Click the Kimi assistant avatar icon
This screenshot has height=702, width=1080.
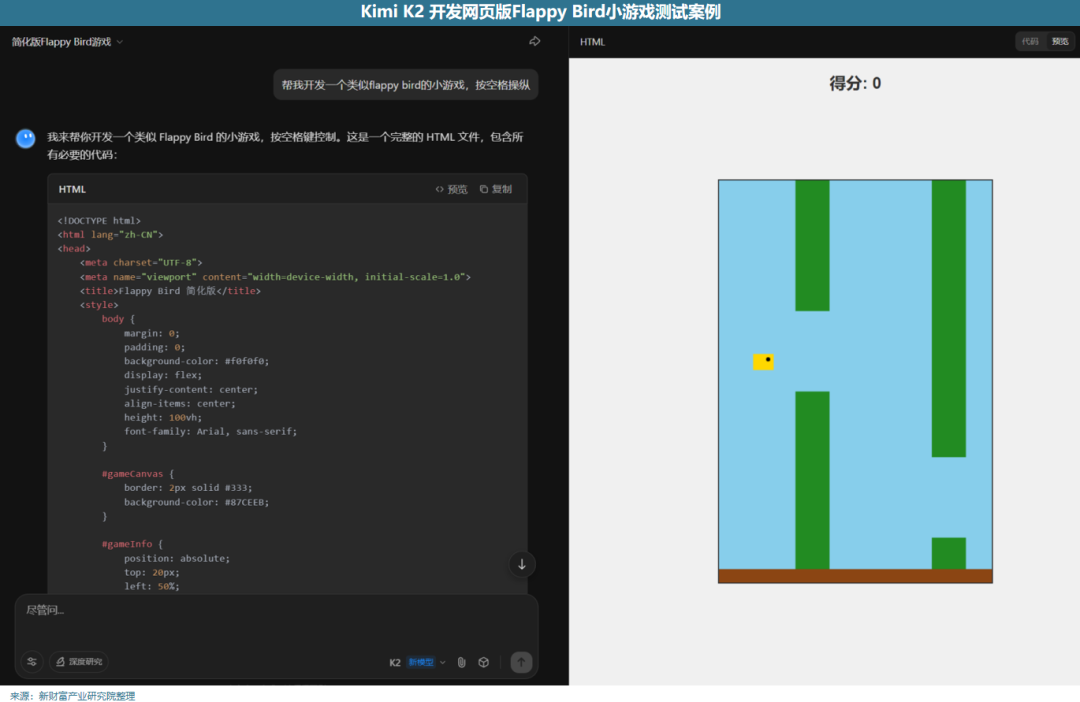[25, 138]
